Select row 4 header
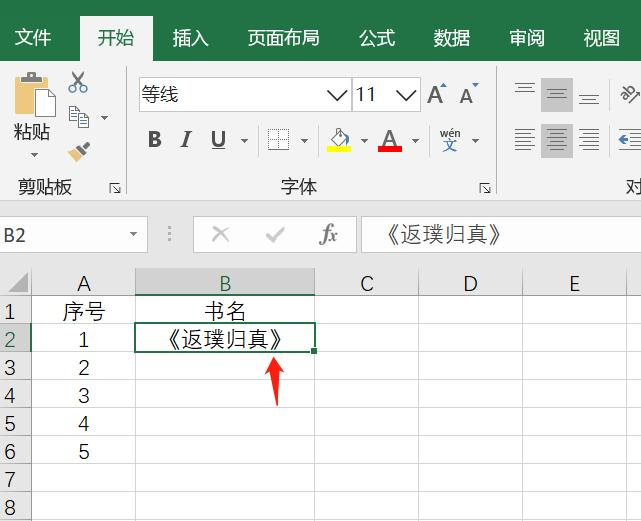 15,394
